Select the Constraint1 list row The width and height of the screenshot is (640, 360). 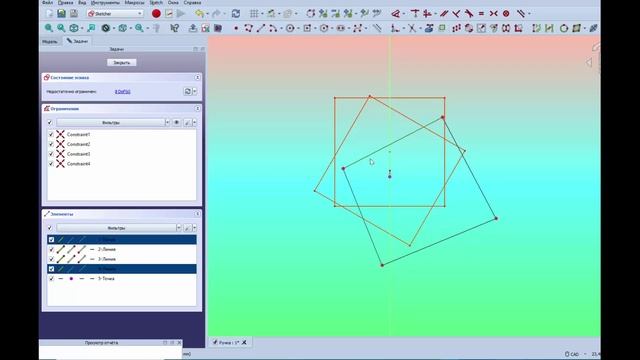[x=122, y=134]
